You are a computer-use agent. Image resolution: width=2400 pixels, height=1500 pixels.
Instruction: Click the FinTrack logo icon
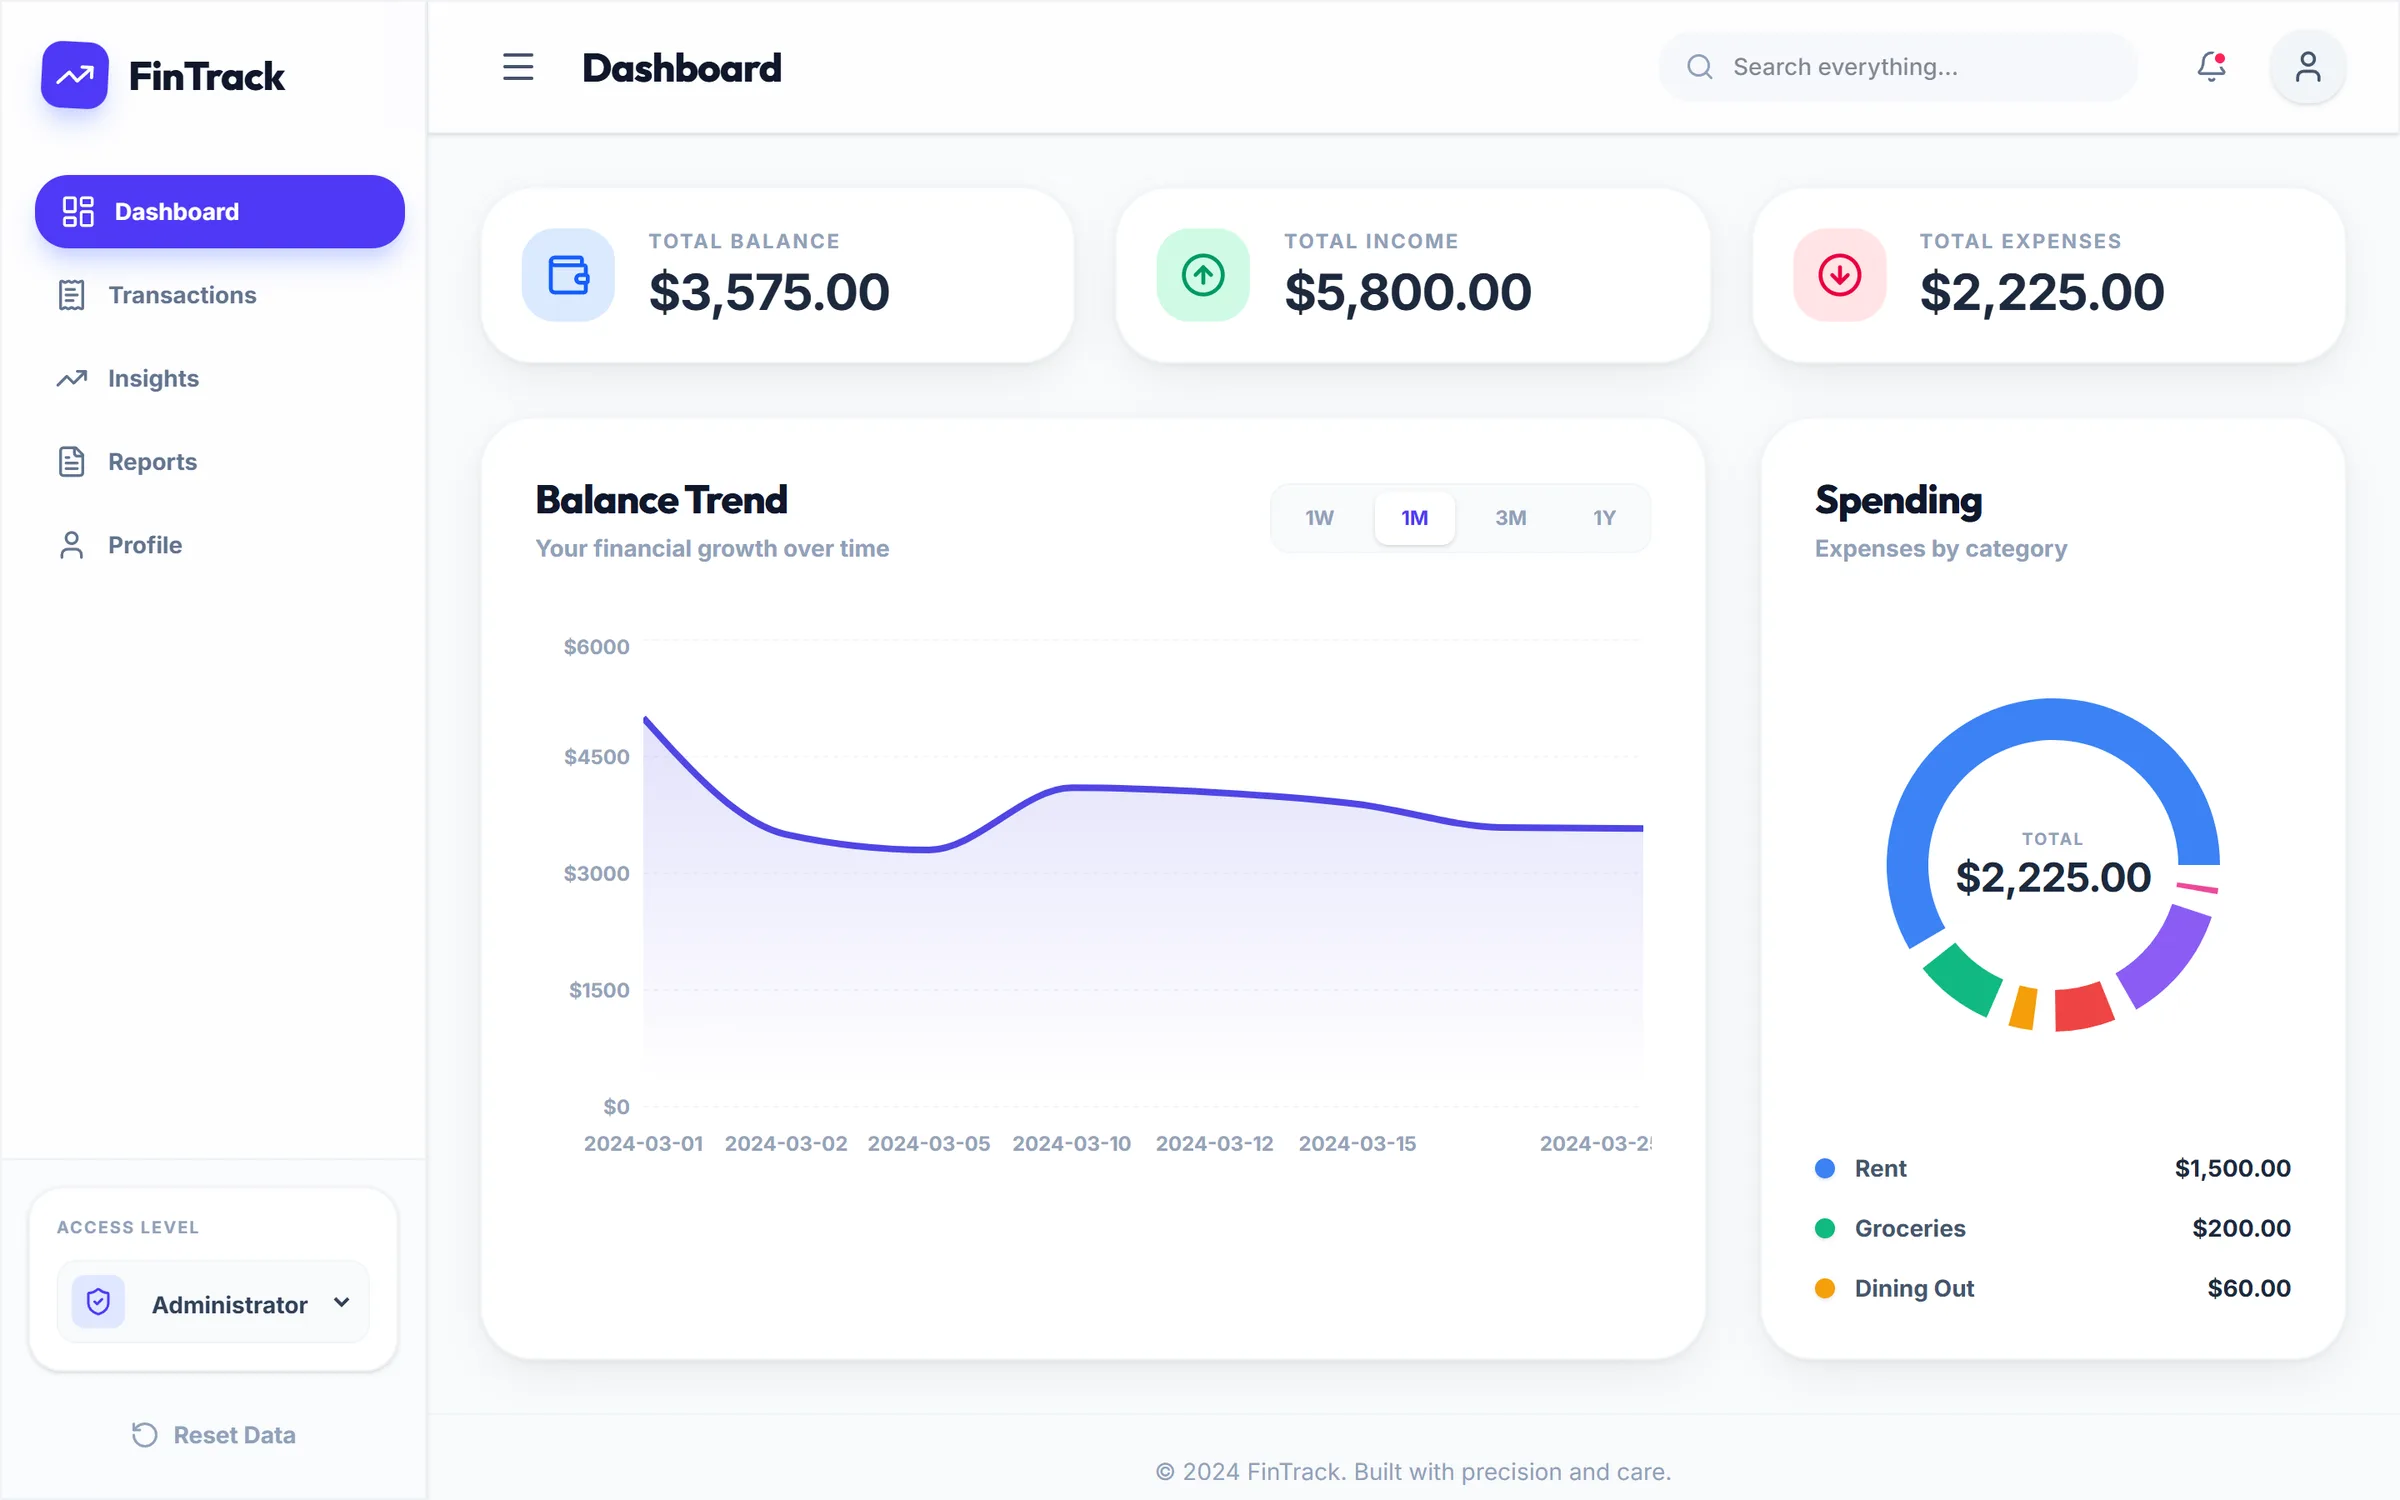point(75,75)
